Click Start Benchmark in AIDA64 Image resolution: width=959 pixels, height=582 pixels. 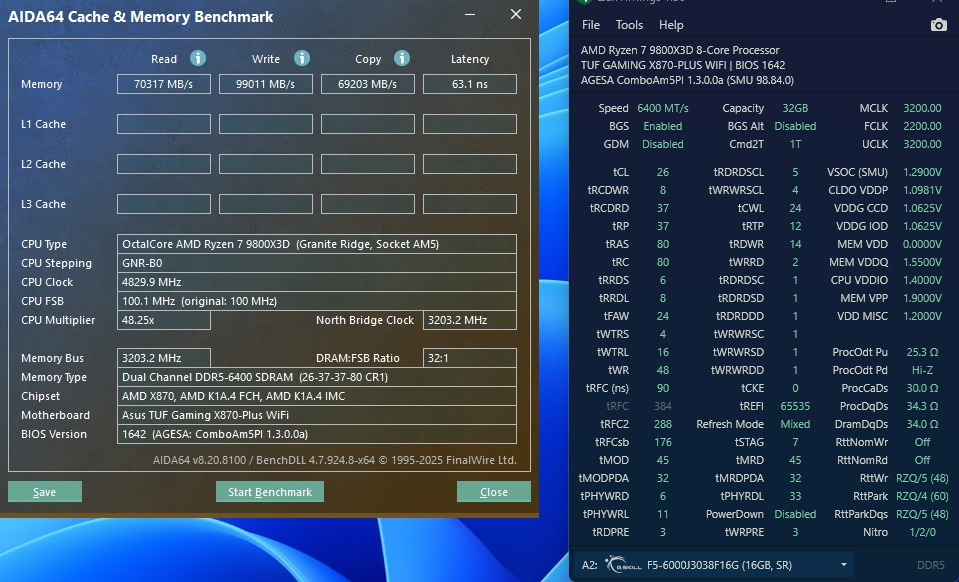pos(270,492)
